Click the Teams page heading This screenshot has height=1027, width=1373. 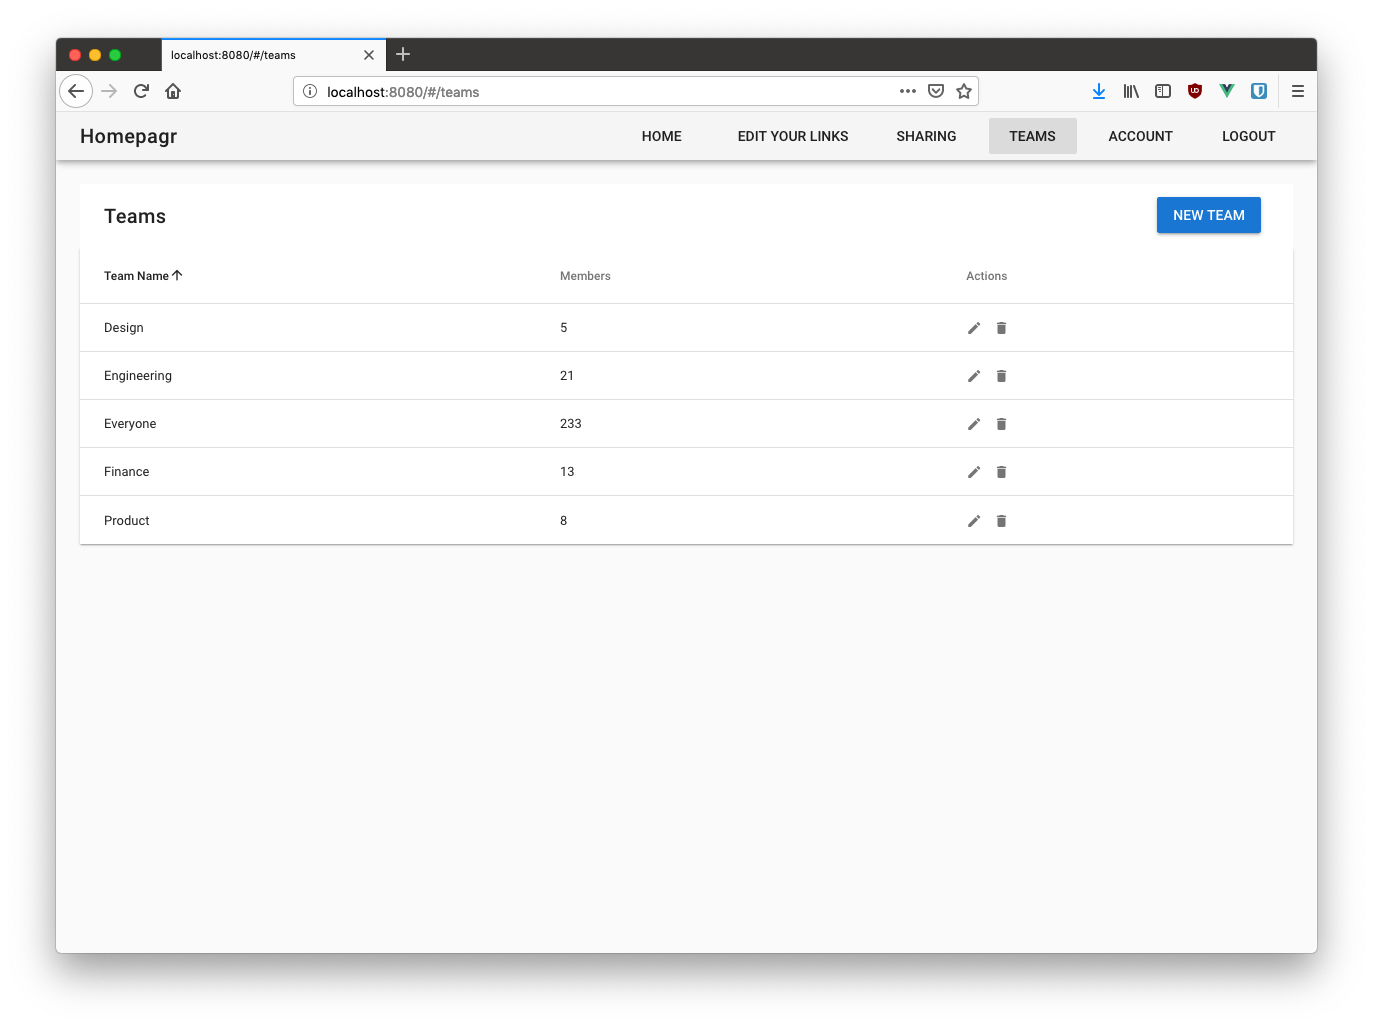click(135, 216)
